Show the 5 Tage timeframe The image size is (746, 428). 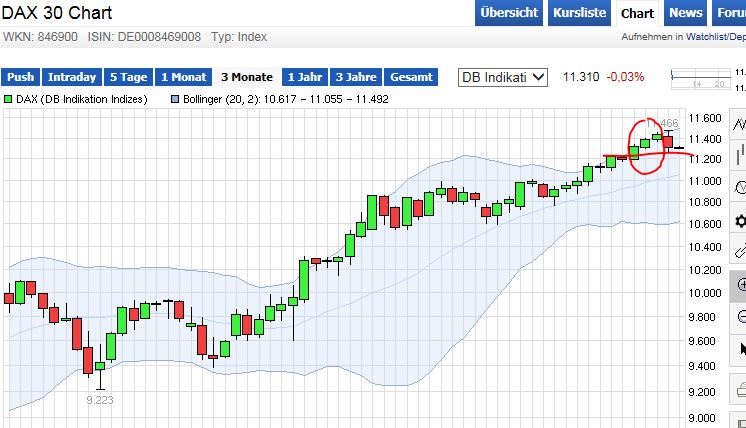[128, 77]
